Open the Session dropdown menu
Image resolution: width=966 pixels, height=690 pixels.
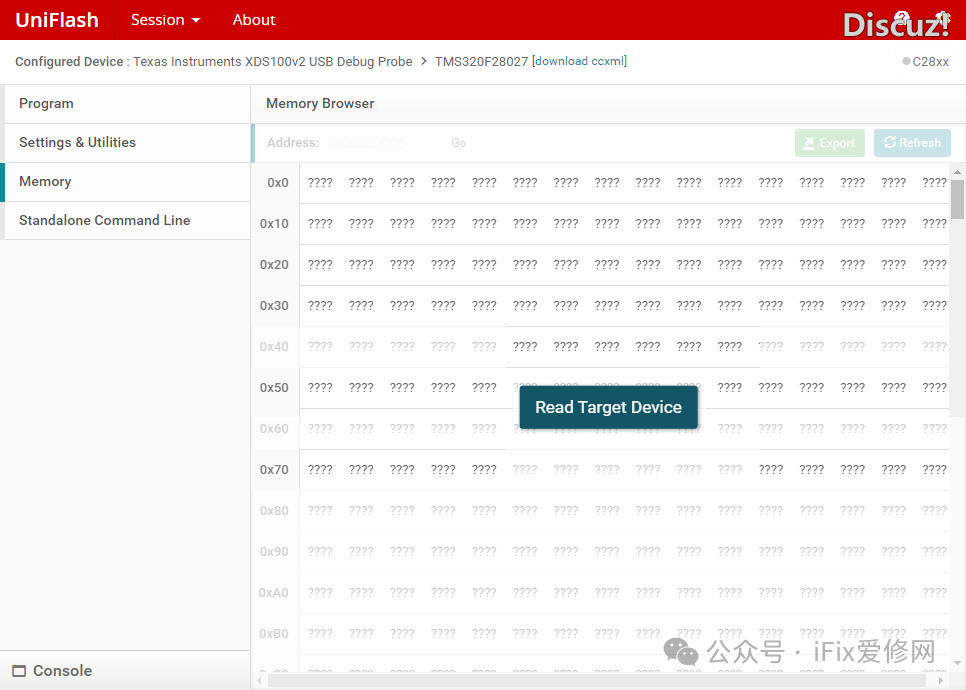pyautogui.click(x=165, y=20)
